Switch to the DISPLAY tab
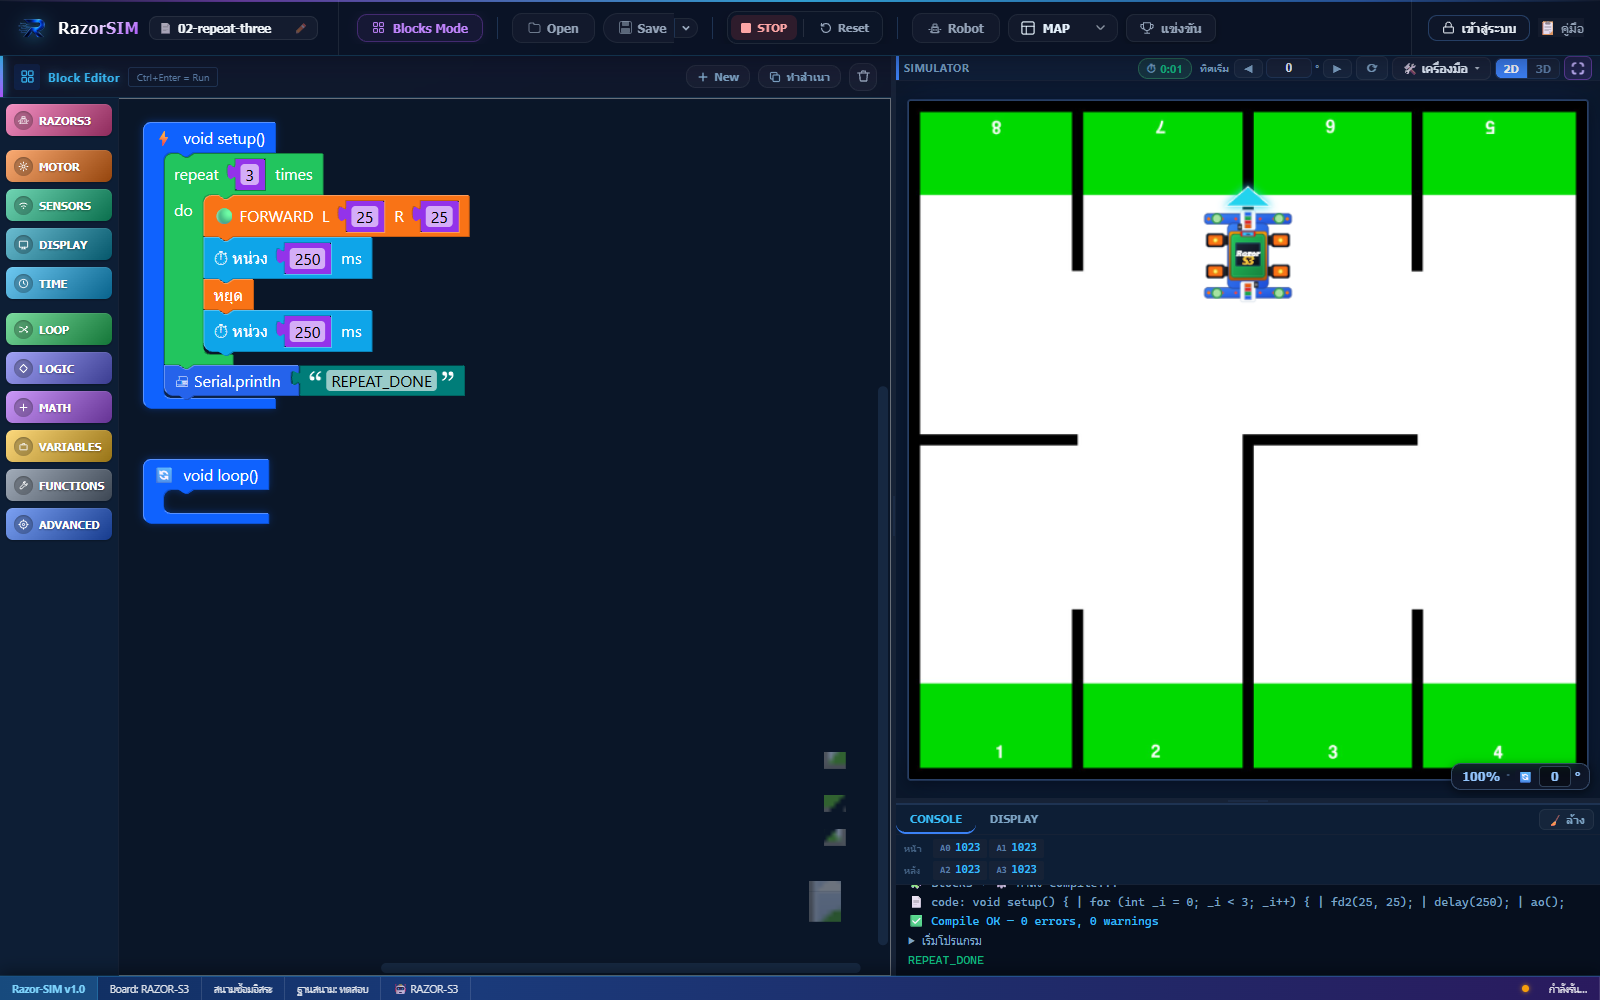1600x1000 pixels. [x=1014, y=819]
